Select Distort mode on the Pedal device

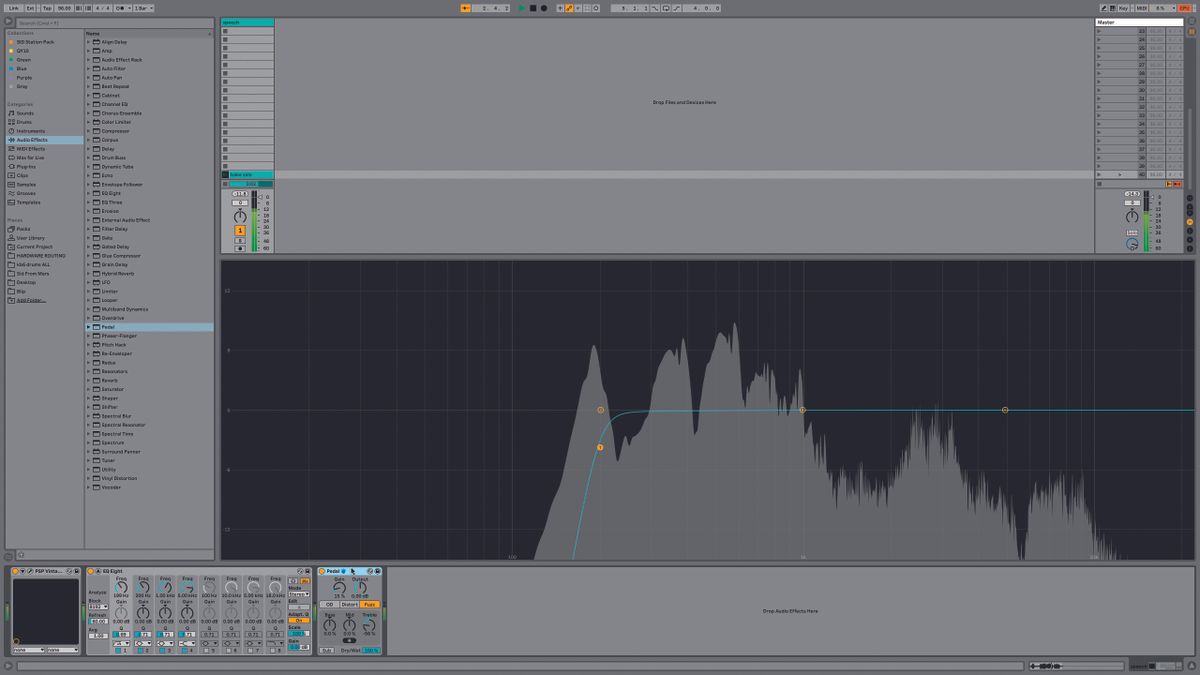pyautogui.click(x=349, y=604)
